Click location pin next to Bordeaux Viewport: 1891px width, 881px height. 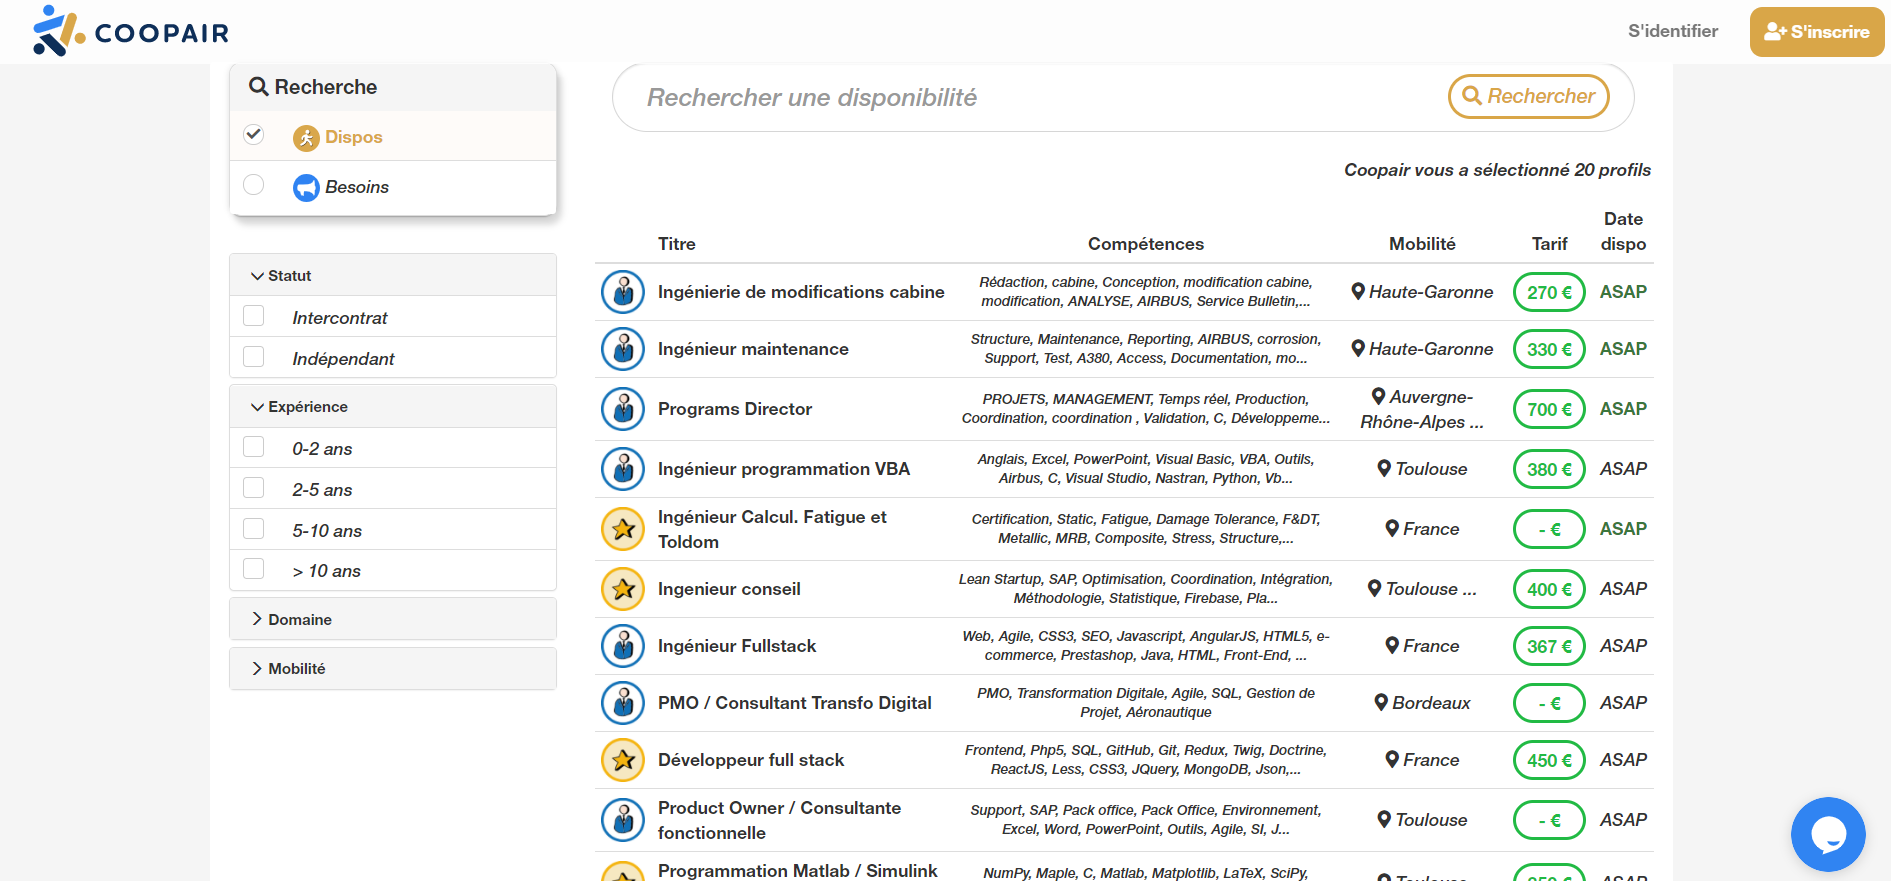point(1381,703)
